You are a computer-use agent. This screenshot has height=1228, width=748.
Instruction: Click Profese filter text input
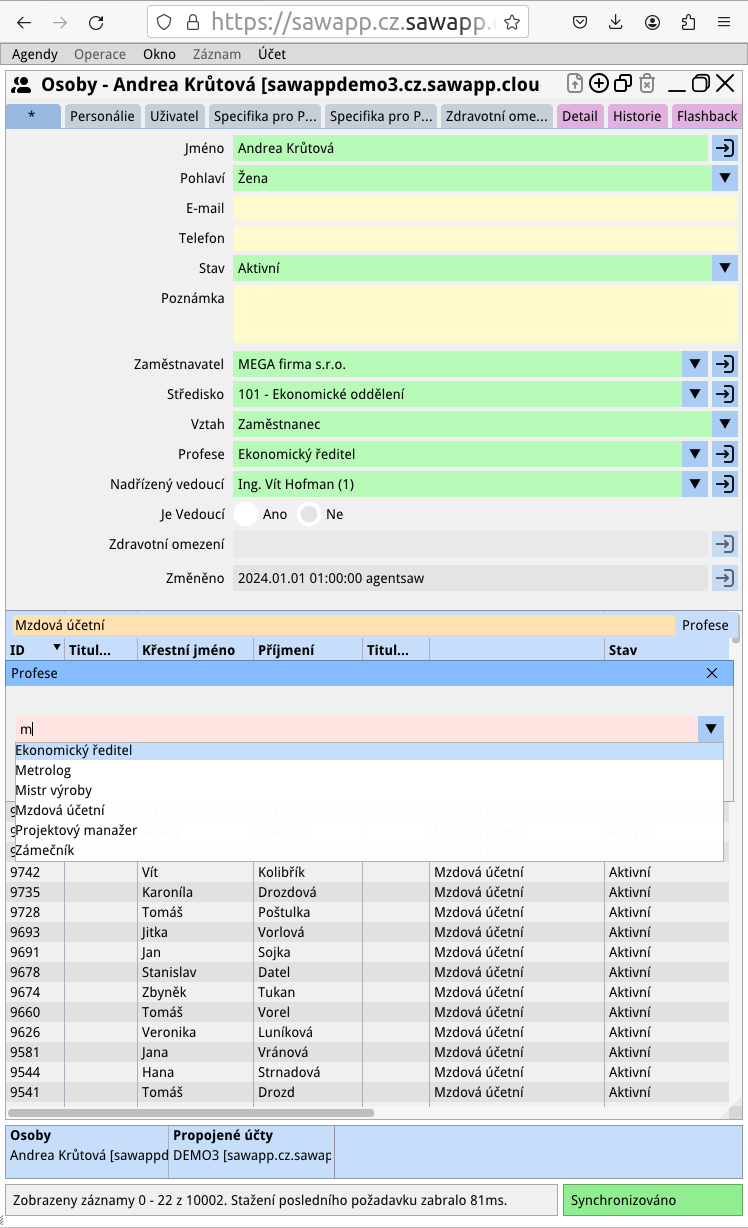[x=356, y=729]
